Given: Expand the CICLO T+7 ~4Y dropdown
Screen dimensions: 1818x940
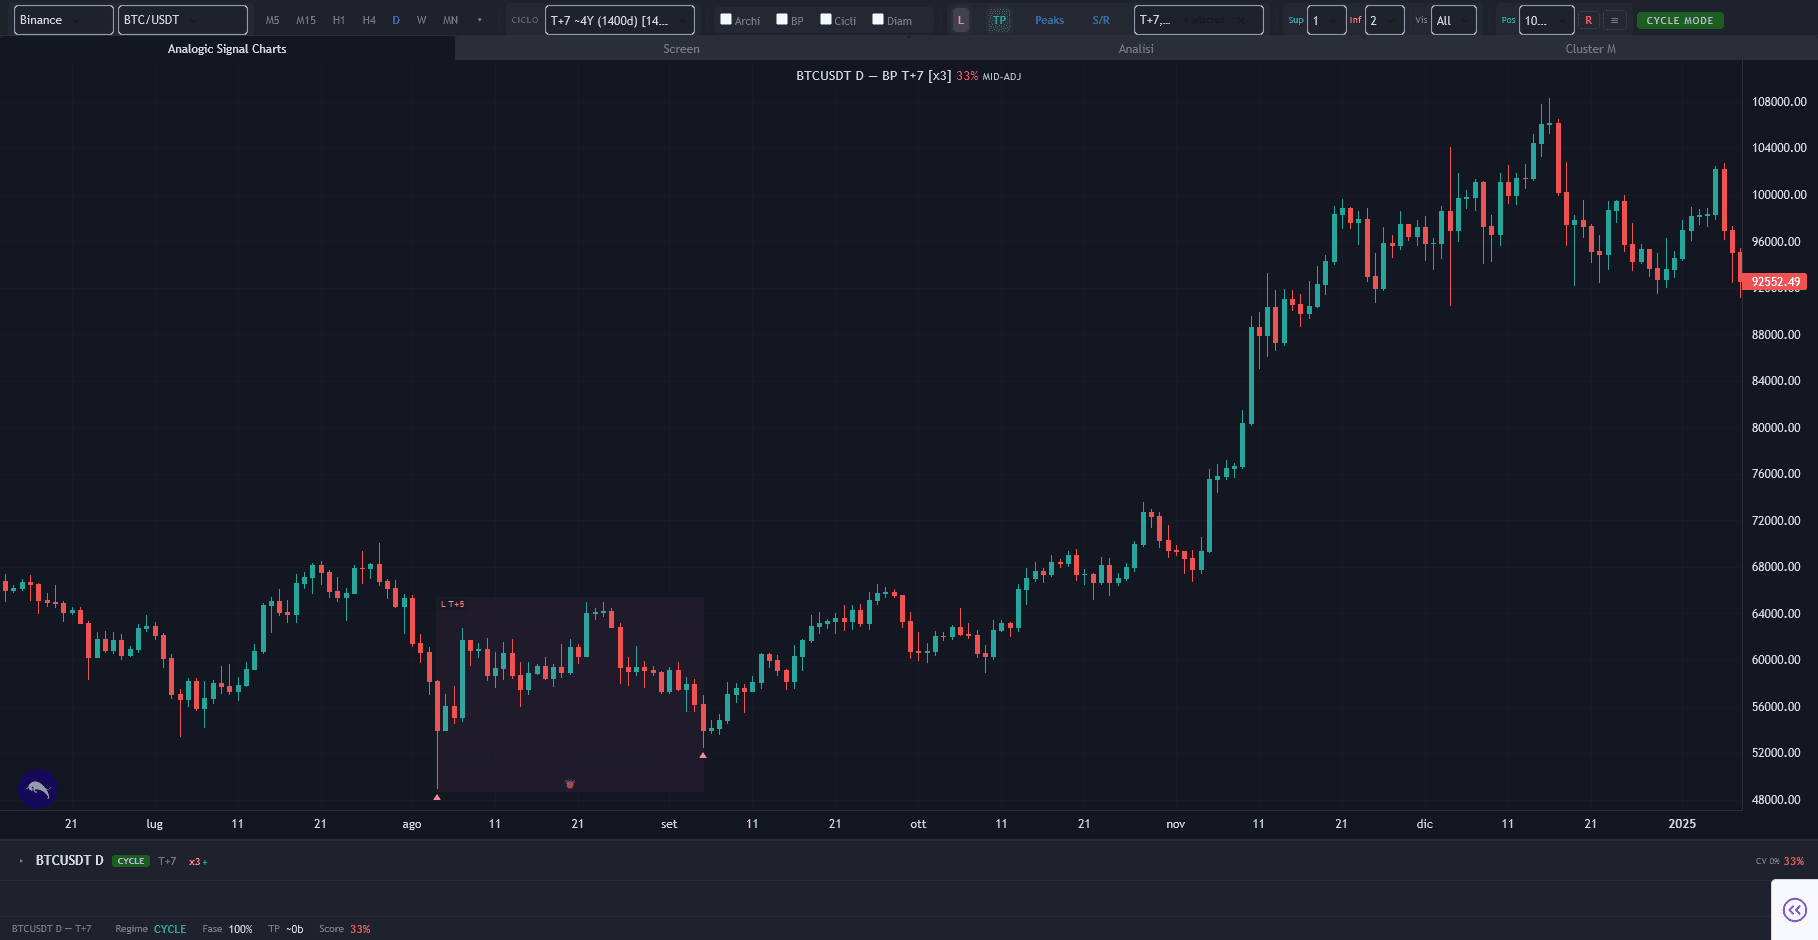Looking at the screenshot, I should (x=619, y=20).
